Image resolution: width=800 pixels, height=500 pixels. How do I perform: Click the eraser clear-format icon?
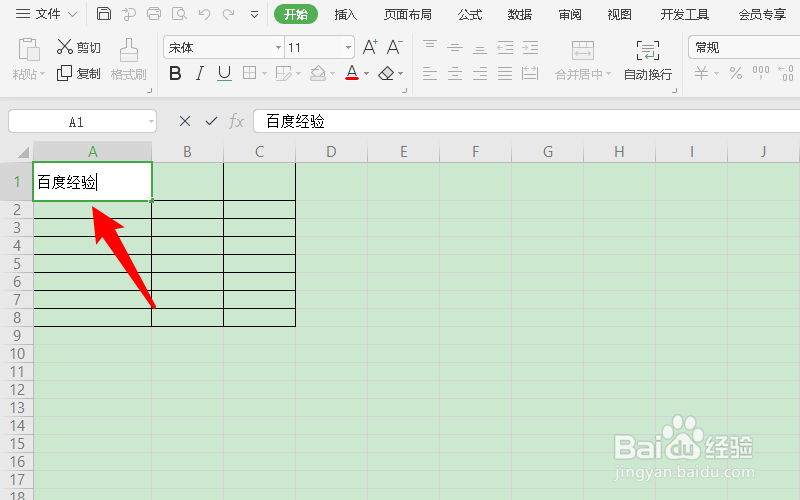[386, 73]
